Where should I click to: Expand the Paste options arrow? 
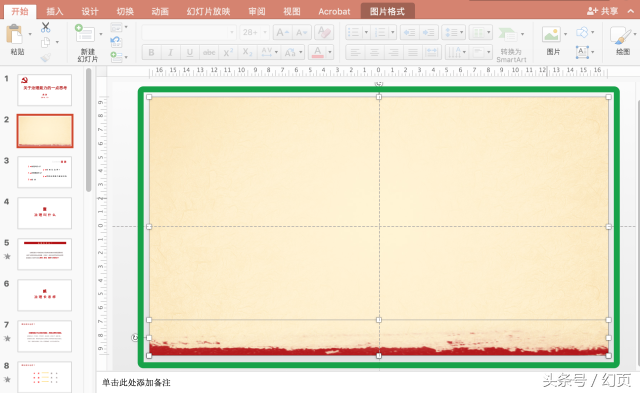[x=30, y=34]
